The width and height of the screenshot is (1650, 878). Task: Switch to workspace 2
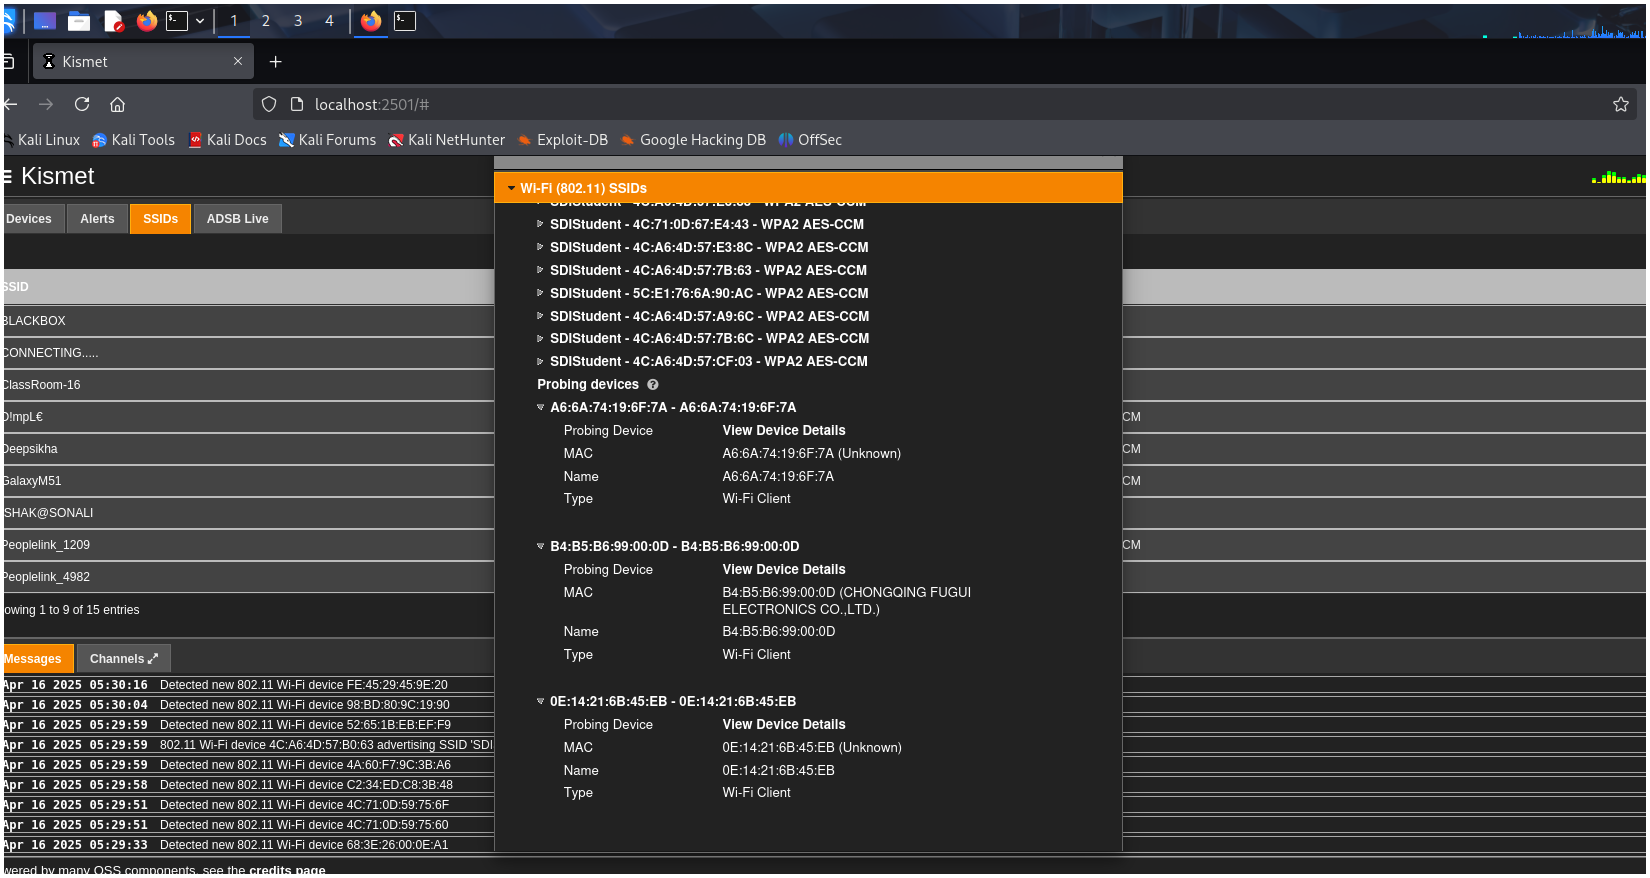click(266, 21)
